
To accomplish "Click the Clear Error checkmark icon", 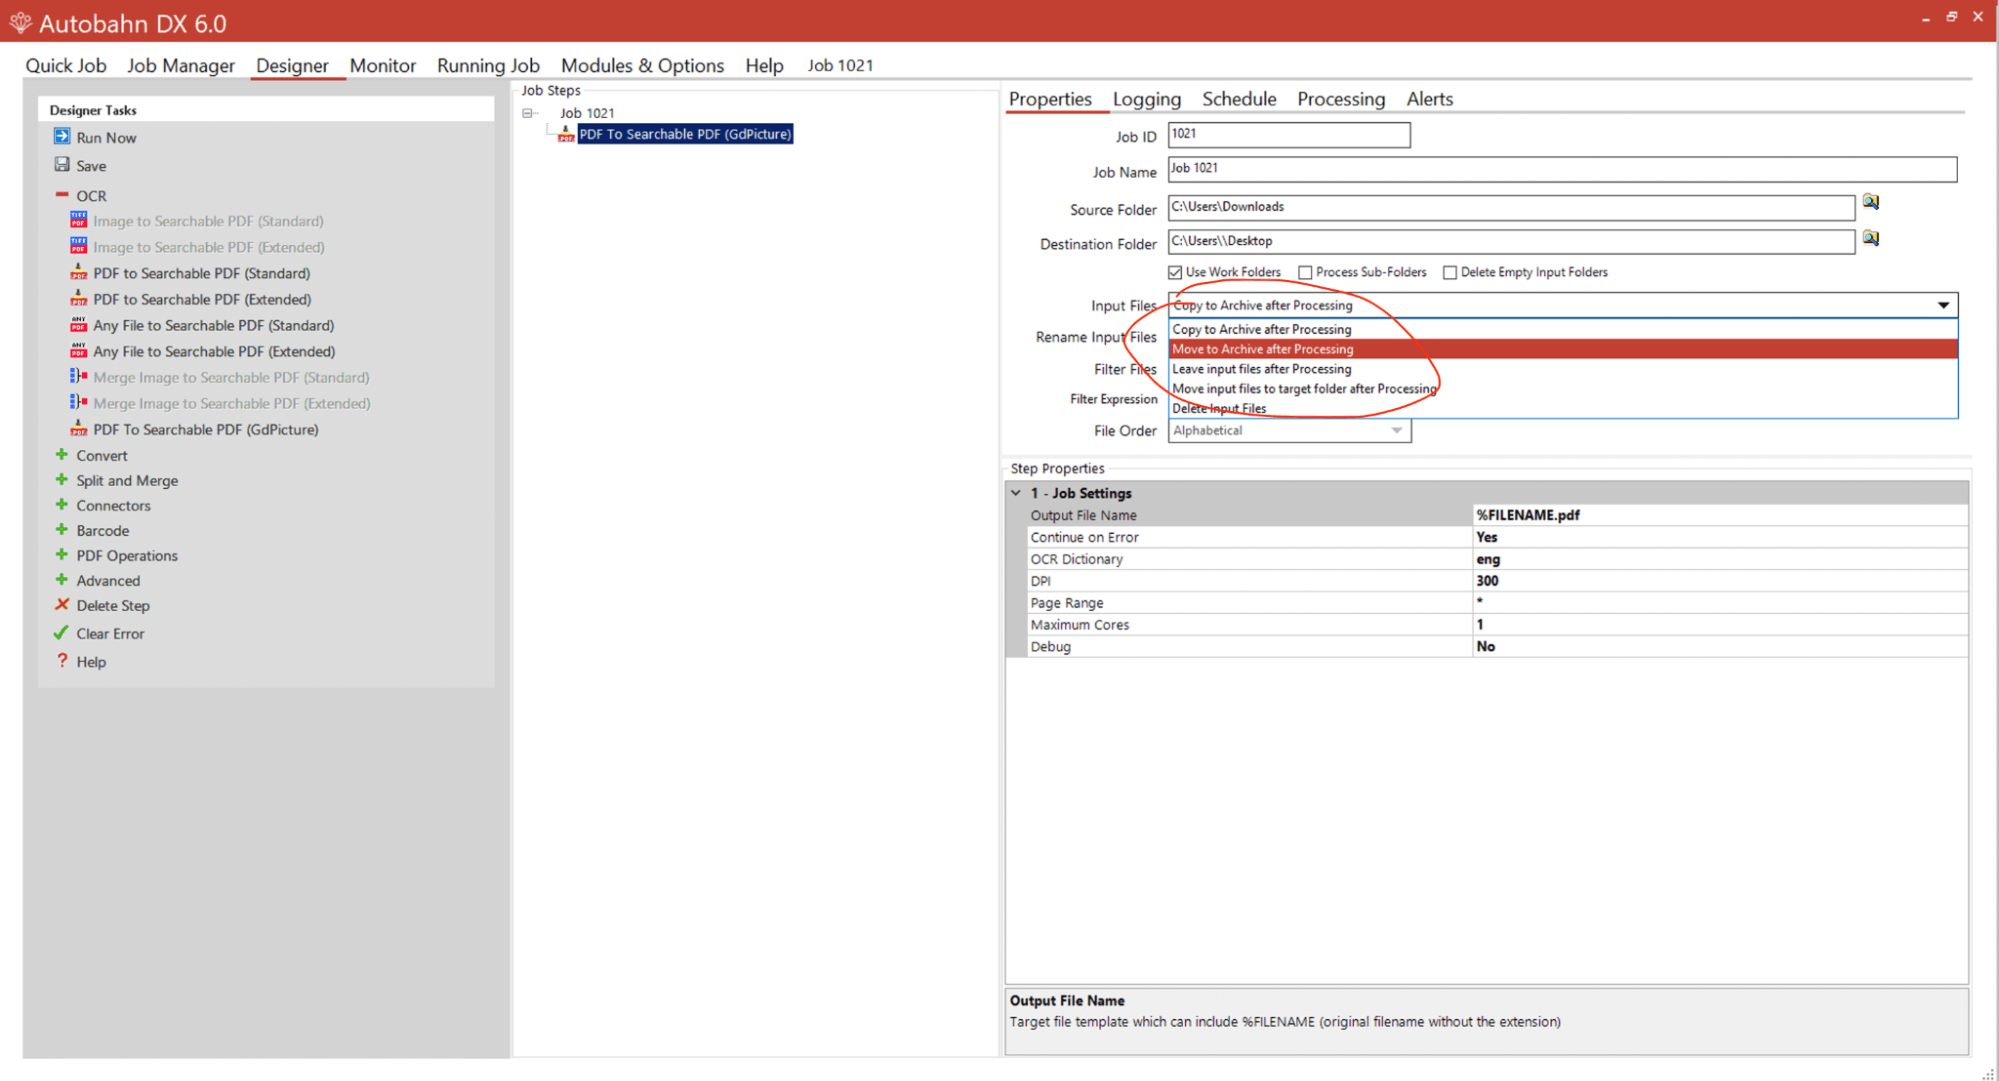I will tap(62, 633).
